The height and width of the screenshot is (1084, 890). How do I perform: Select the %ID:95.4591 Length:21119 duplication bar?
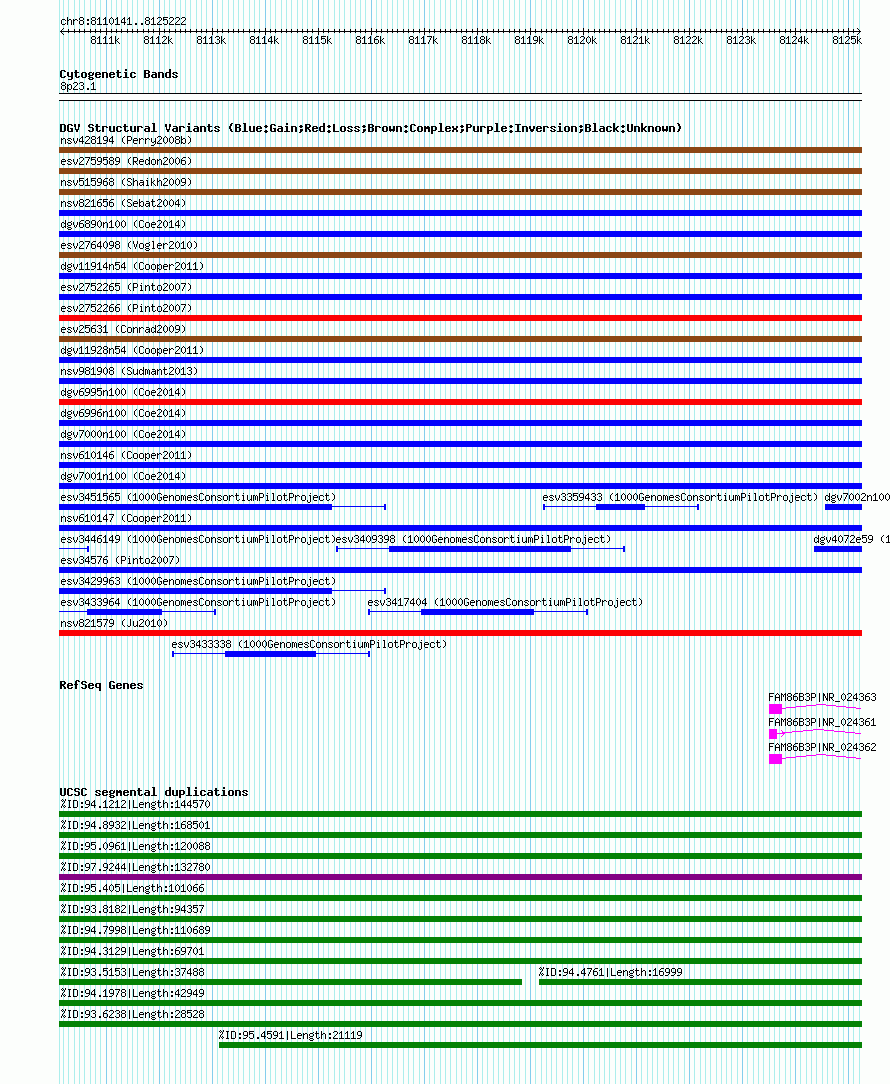pos(541,1045)
